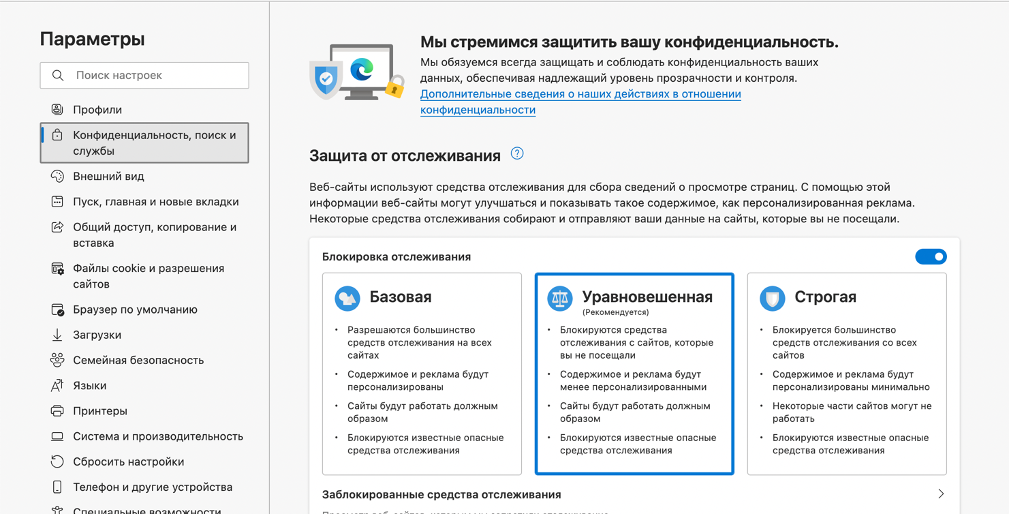Open the Профили settings section

tap(144, 109)
